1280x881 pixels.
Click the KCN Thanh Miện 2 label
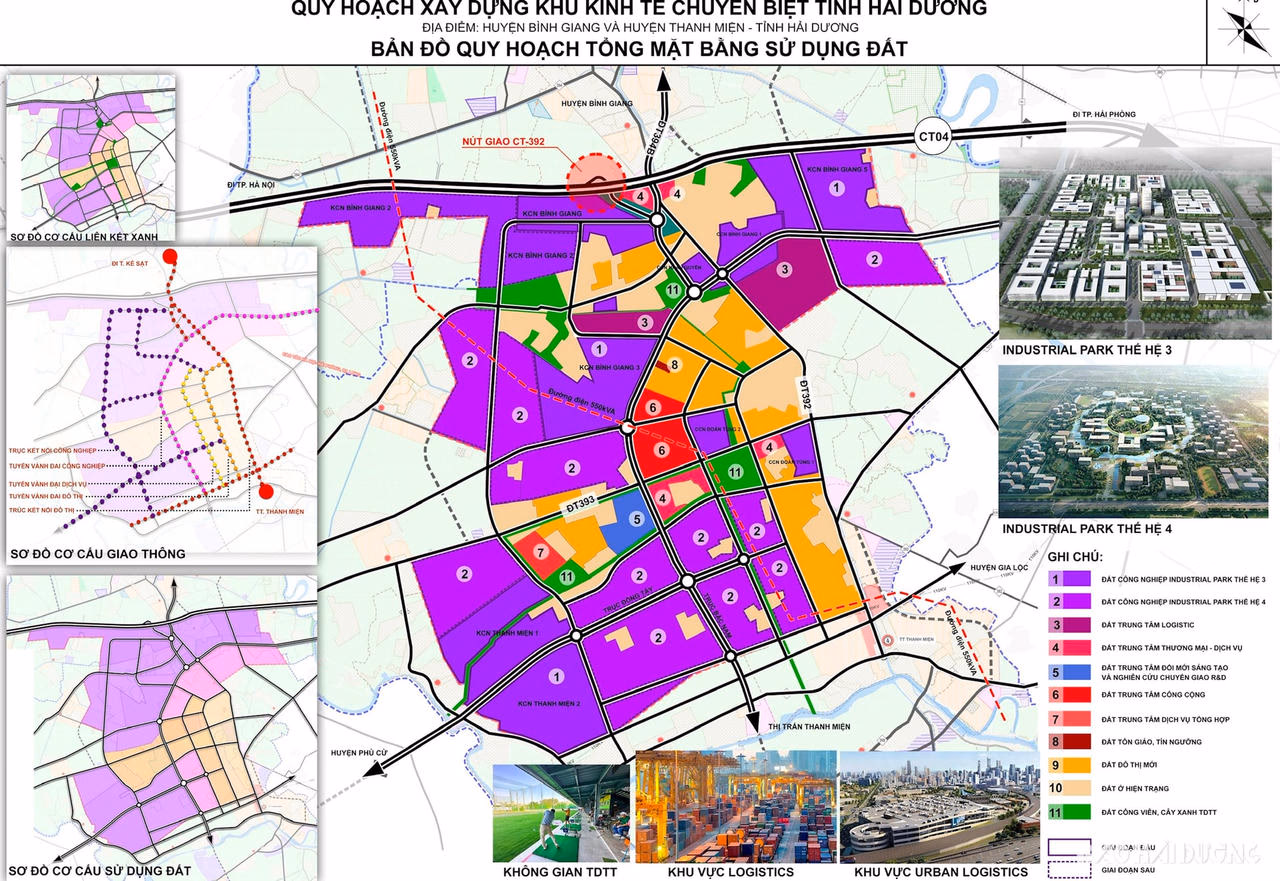[549, 705]
